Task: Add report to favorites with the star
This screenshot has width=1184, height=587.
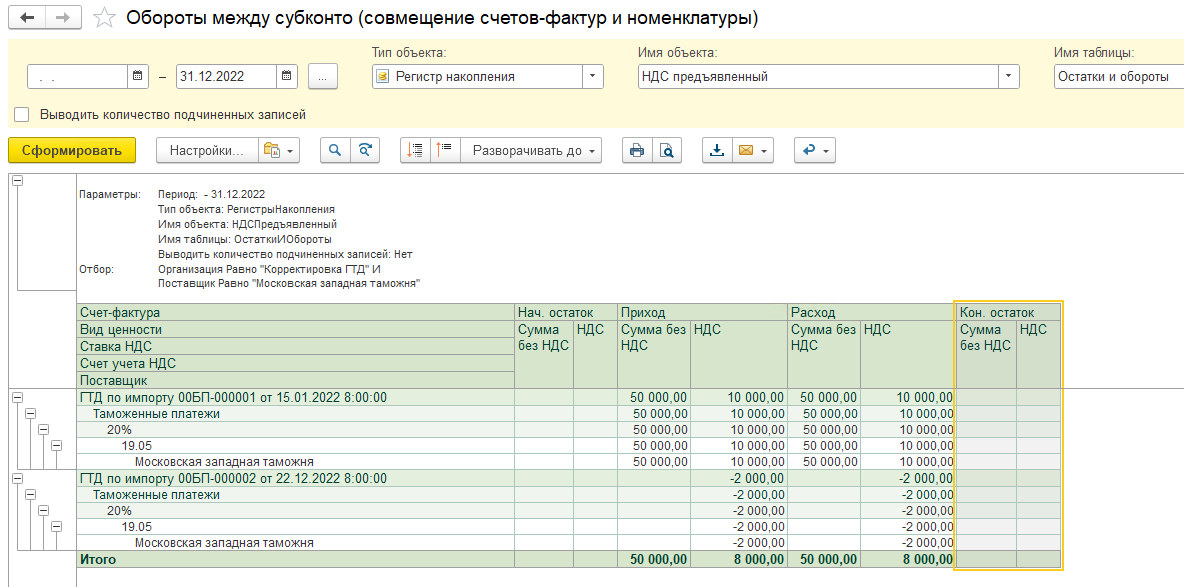Action: 103,18
